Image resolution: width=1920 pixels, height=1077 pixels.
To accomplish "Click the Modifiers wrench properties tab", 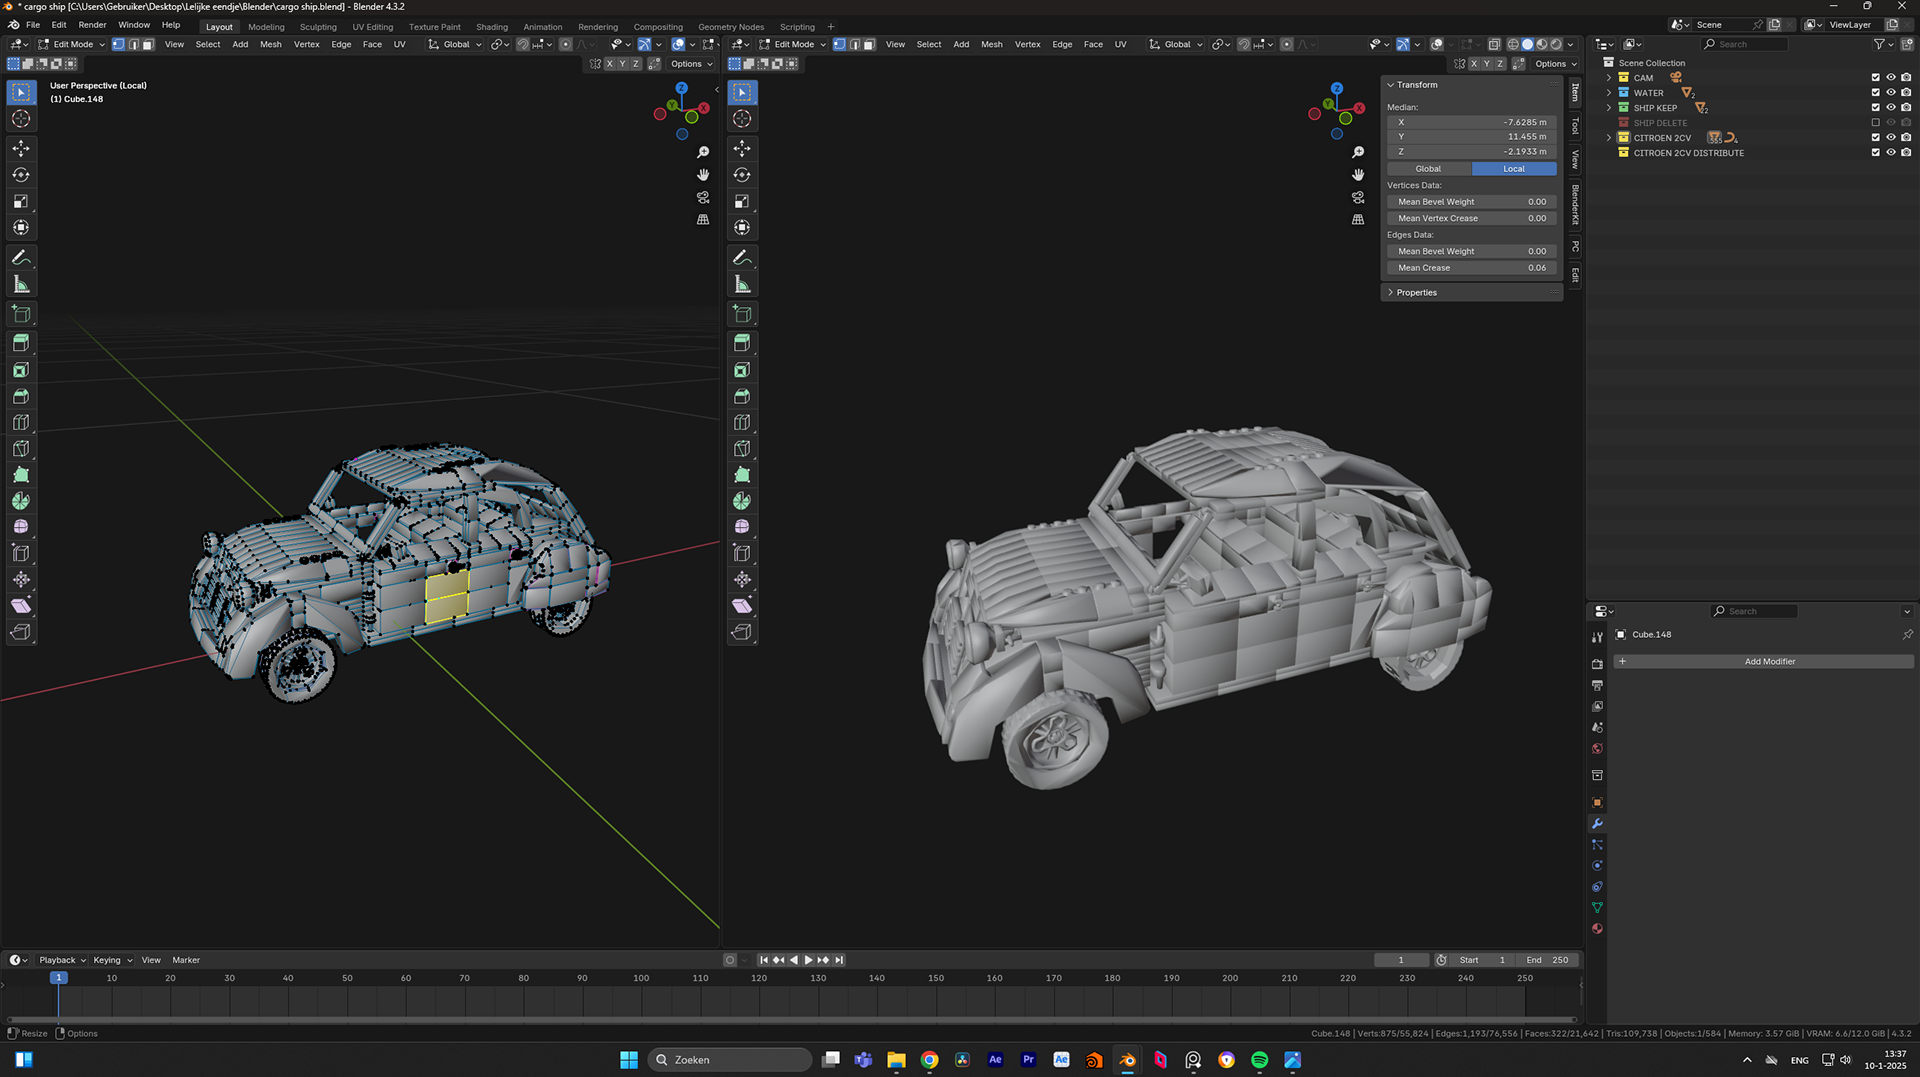I will click(x=1597, y=824).
